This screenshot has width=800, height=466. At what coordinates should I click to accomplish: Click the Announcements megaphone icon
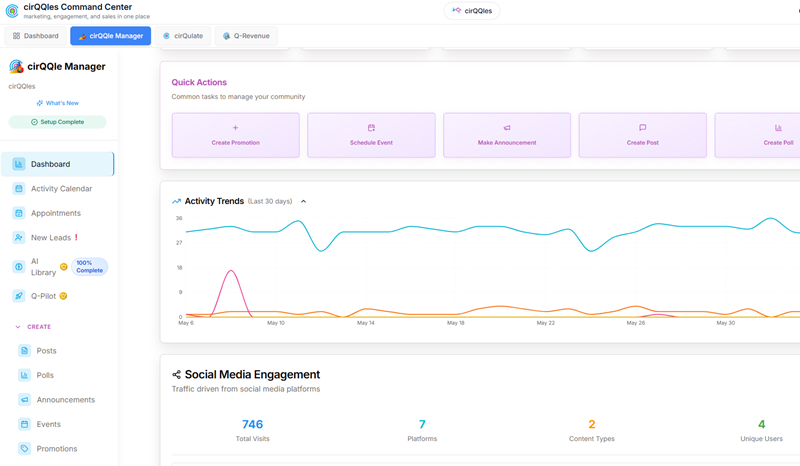[x=24, y=400]
